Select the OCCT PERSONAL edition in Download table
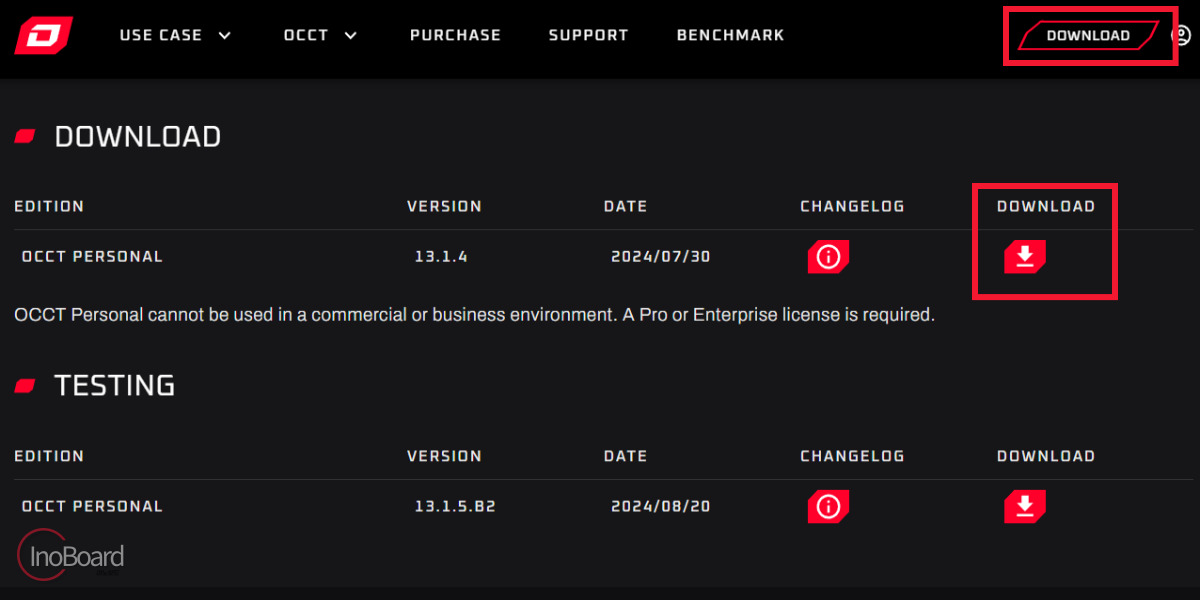 point(92,257)
